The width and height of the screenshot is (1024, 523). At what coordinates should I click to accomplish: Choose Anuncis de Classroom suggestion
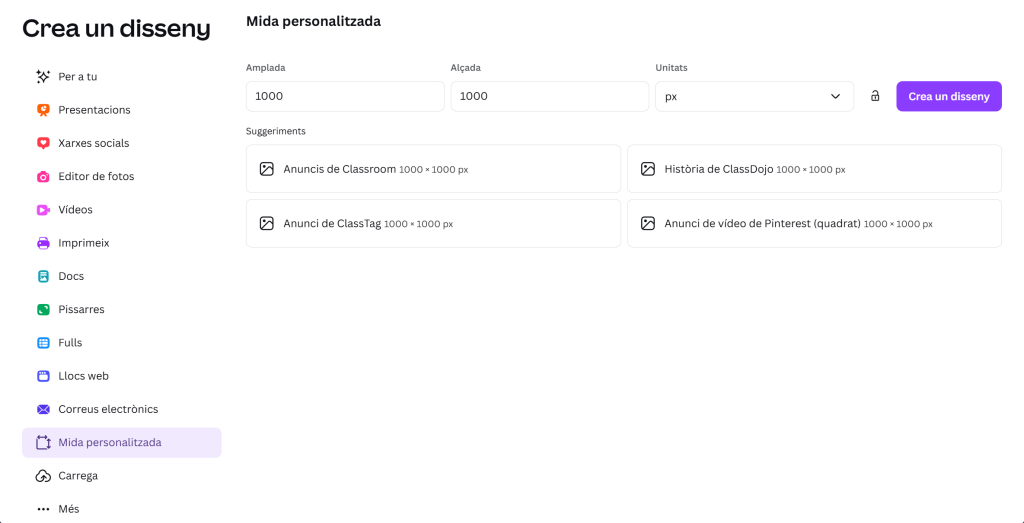[433, 169]
